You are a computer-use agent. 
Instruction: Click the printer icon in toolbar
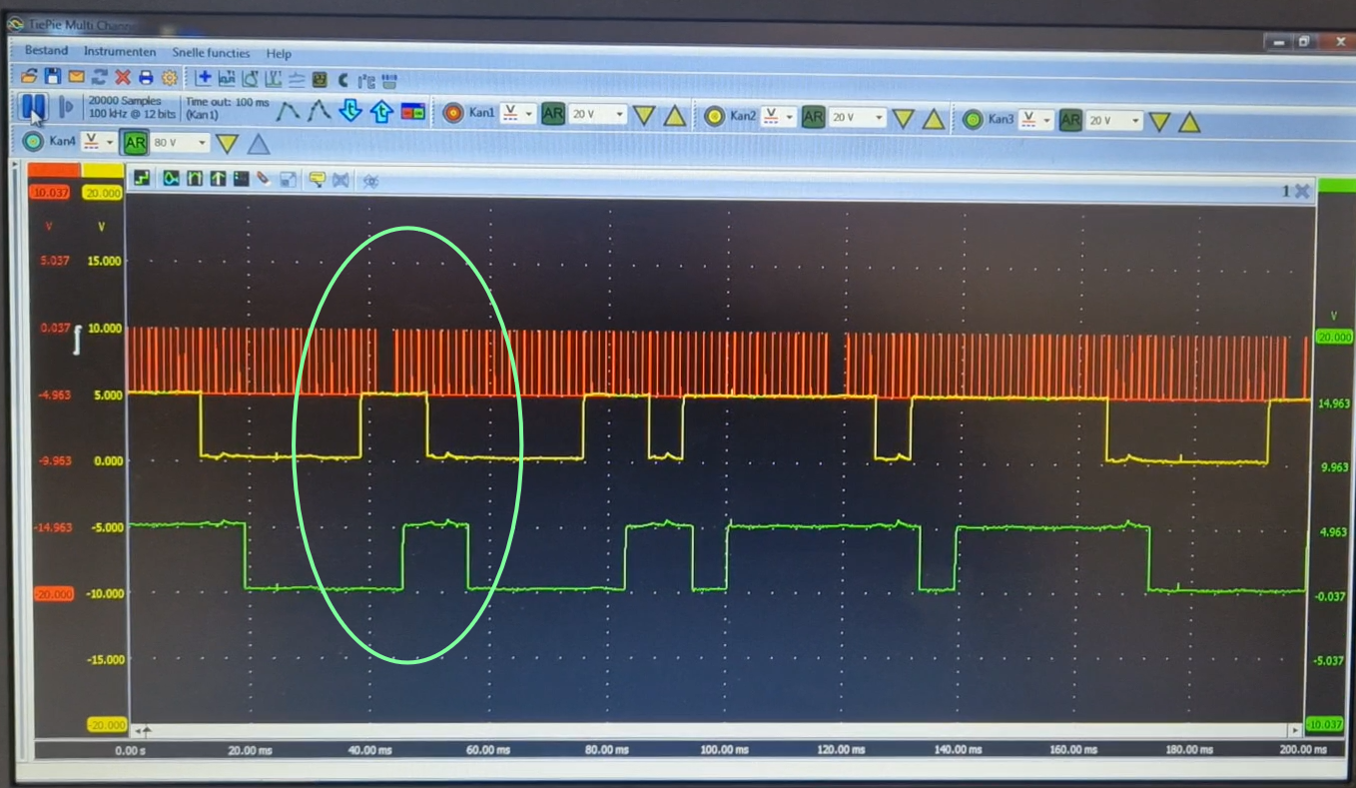146,78
